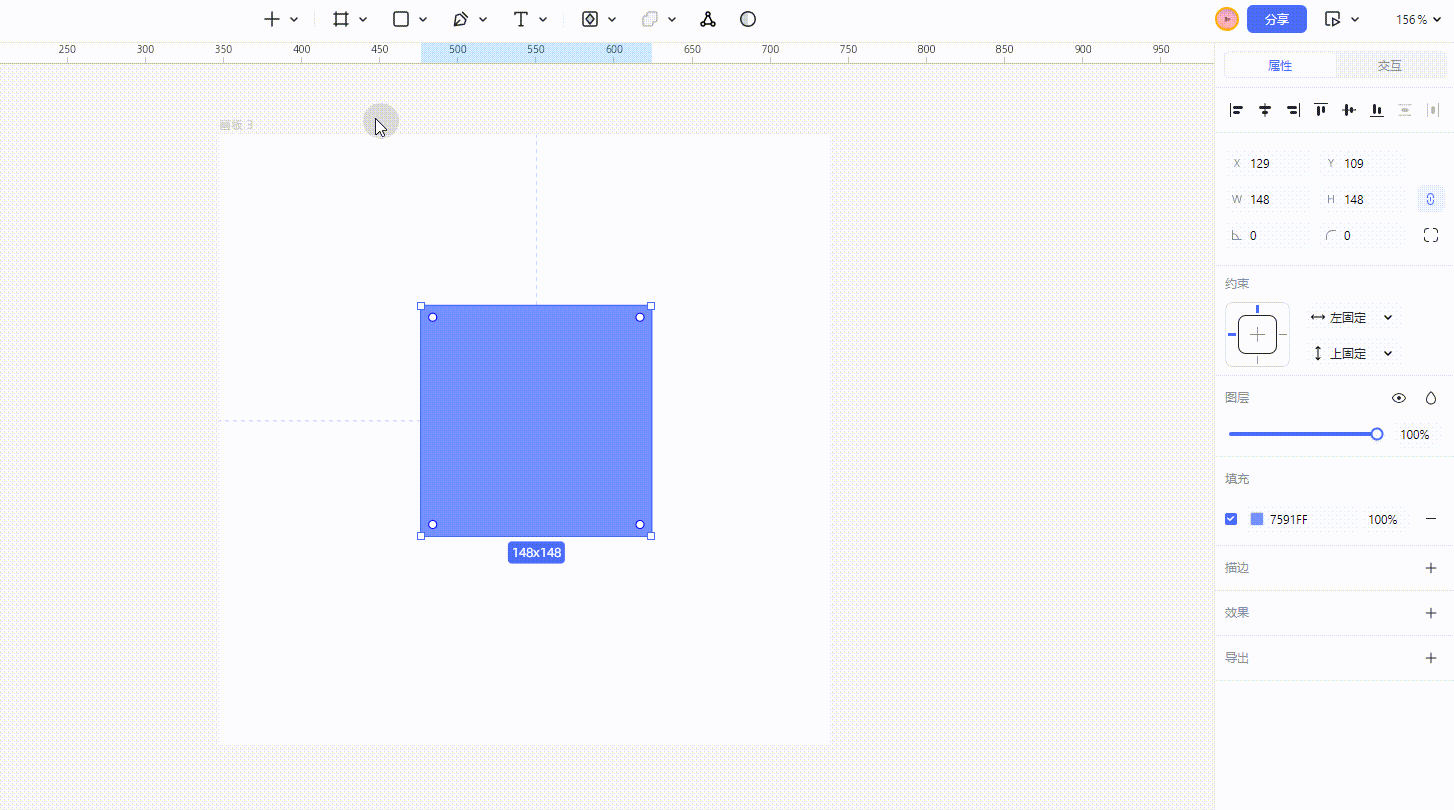Image resolution: width=1454 pixels, height=810 pixels.
Task: Click the independent corner radius icon
Action: click(1431, 235)
